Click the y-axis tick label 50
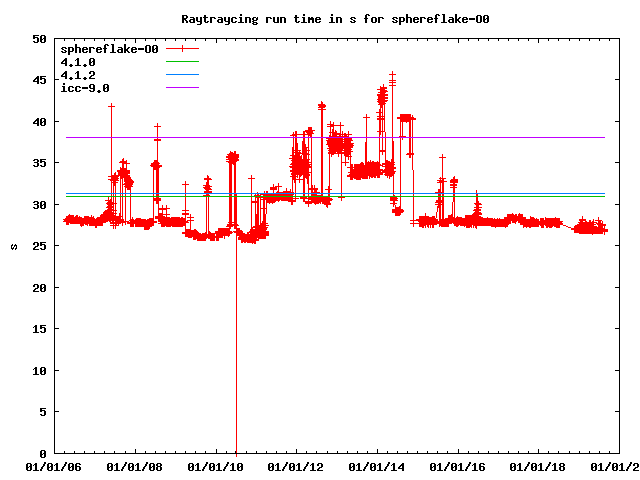 [x=39, y=39]
